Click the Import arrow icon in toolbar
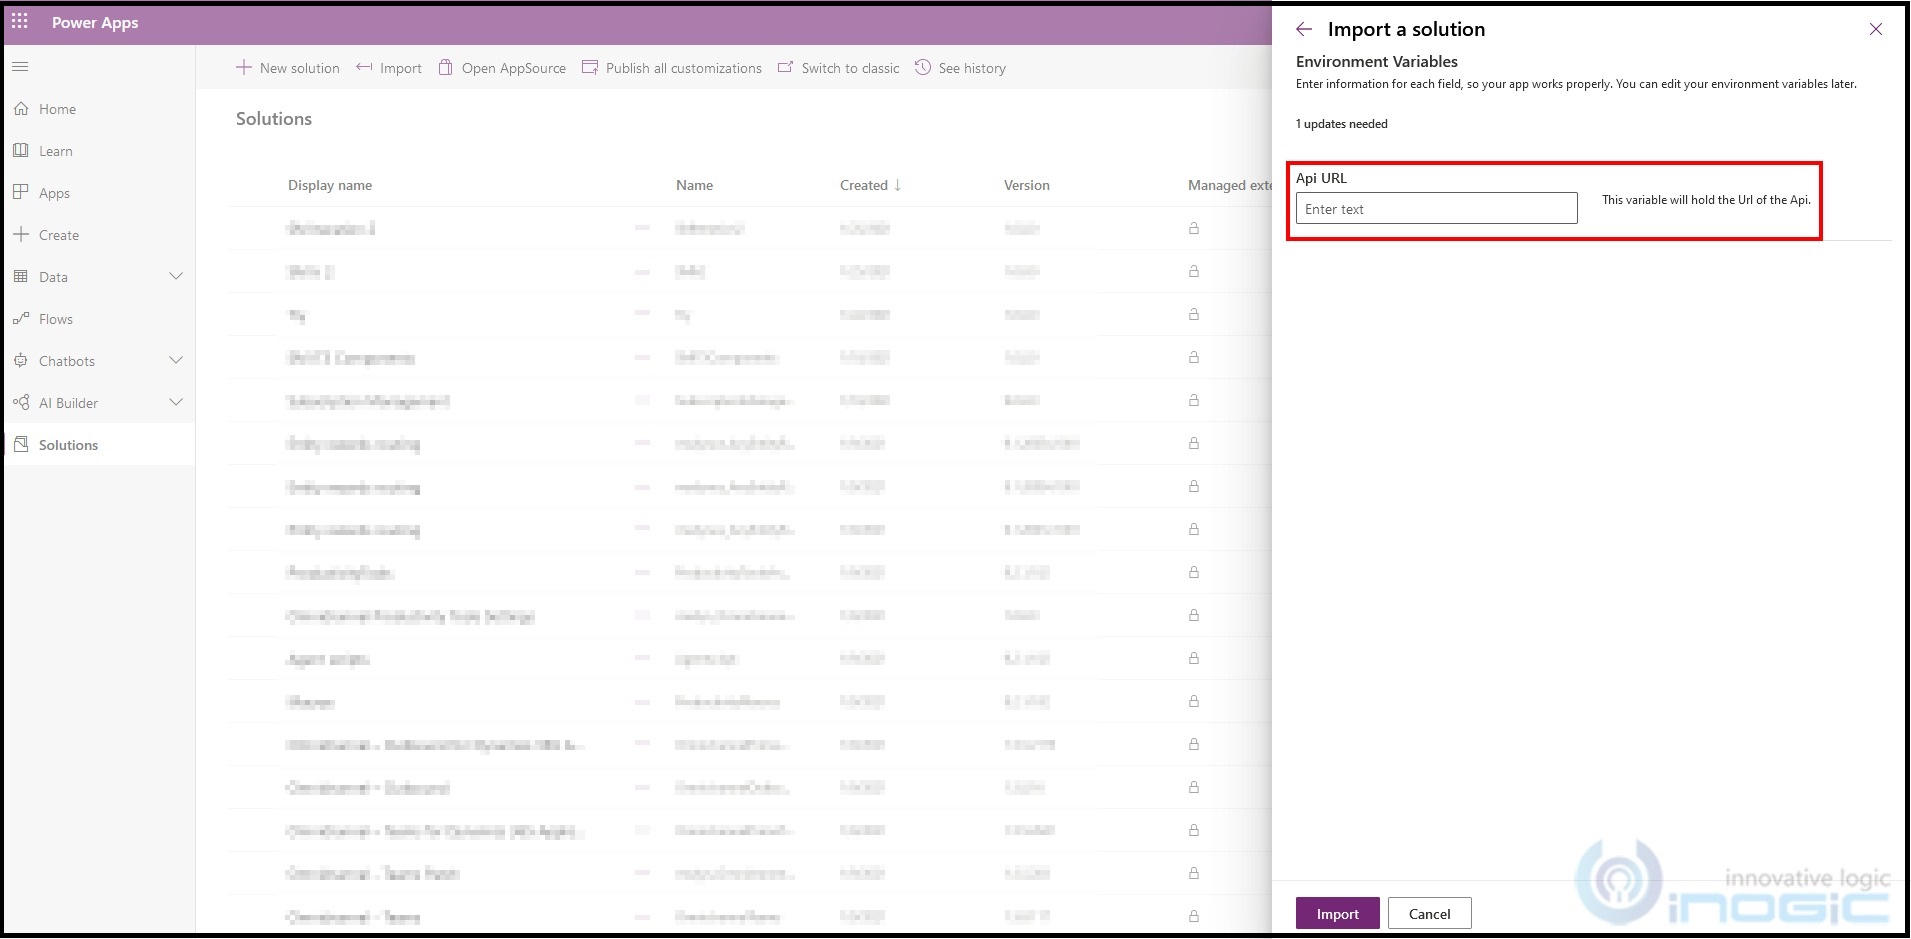 click(x=364, y=67)
